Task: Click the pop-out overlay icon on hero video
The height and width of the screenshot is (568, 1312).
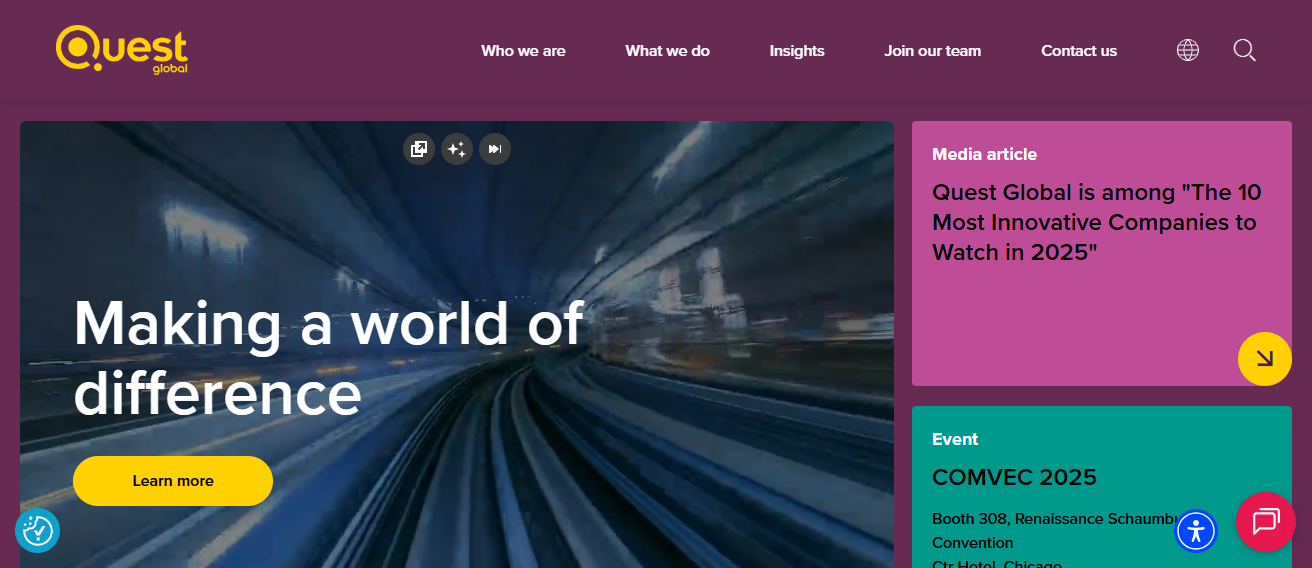Action: (x=419, y=149)
